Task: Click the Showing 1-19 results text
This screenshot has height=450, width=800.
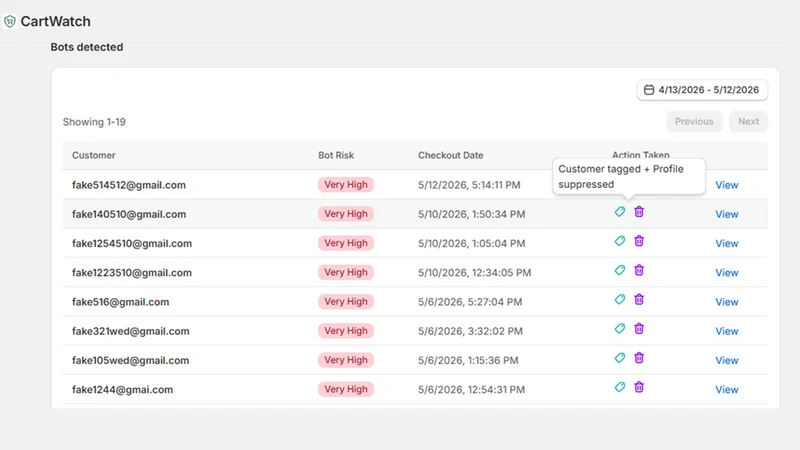Action: point(94,122)
